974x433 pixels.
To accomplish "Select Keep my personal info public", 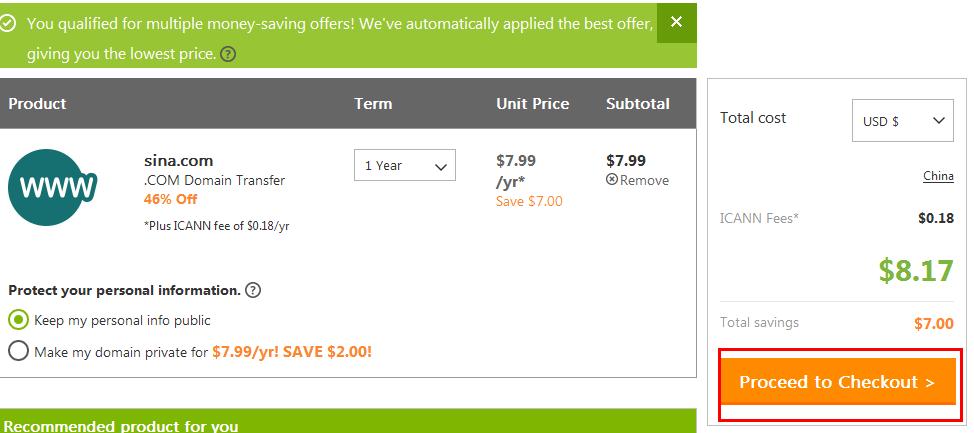I will click(19, 321).
